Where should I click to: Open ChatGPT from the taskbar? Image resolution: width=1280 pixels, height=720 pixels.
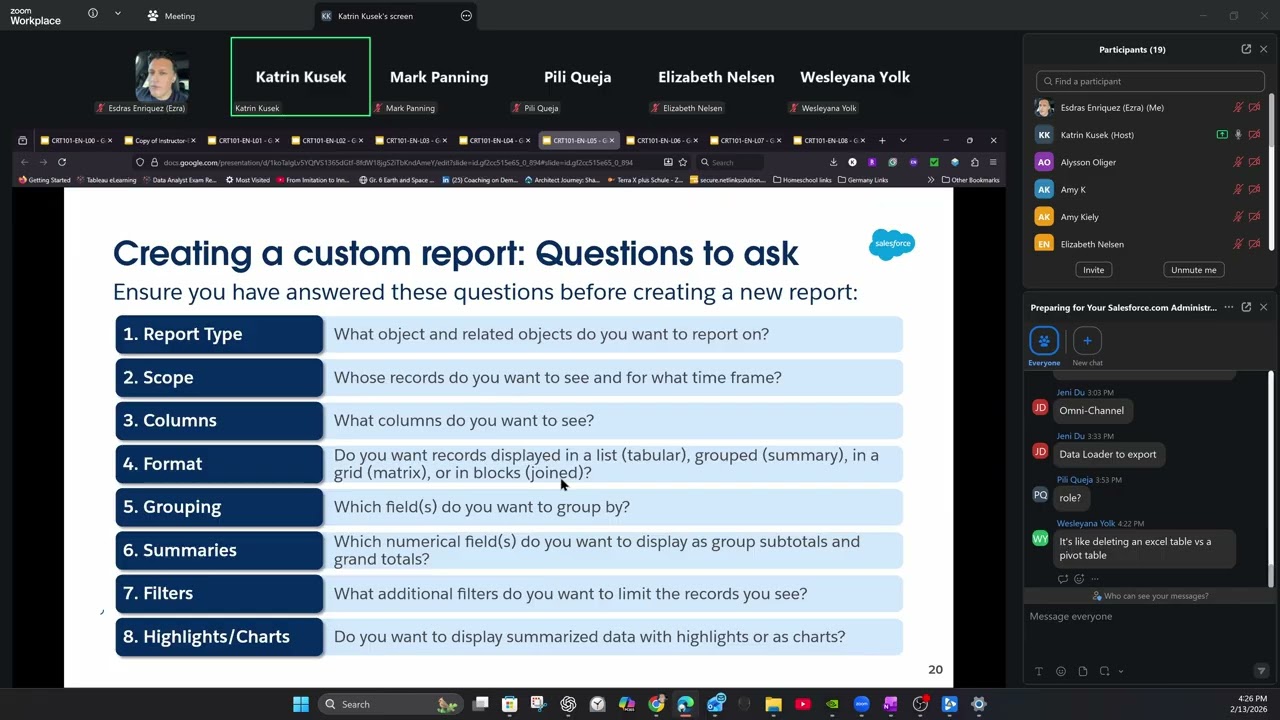(x=568, y=704)
